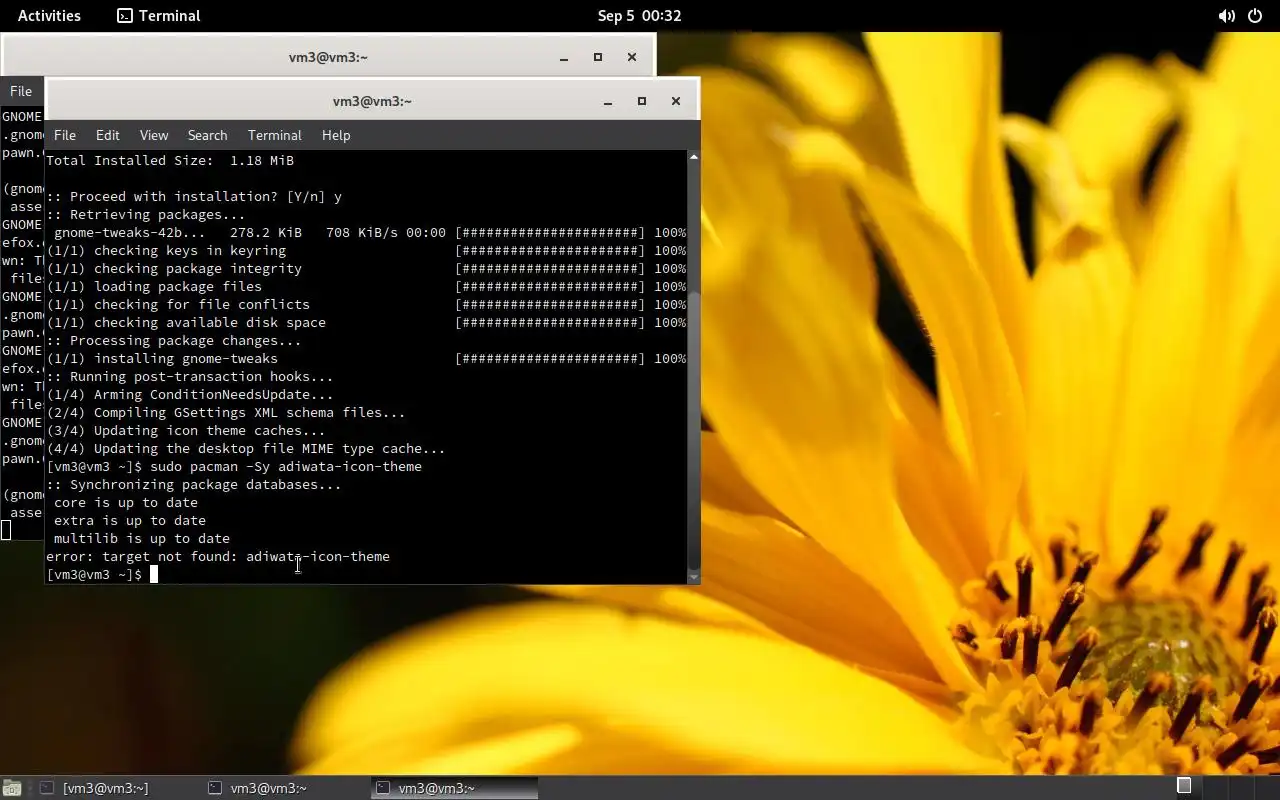Click 'Processing package changes...' line
This screenshot has height=800, width=1280.
tap(174, 340)
